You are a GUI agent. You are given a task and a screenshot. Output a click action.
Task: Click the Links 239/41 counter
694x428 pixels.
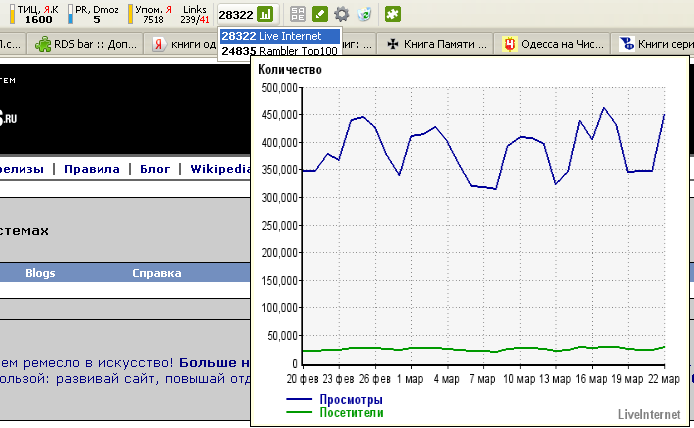195,15
